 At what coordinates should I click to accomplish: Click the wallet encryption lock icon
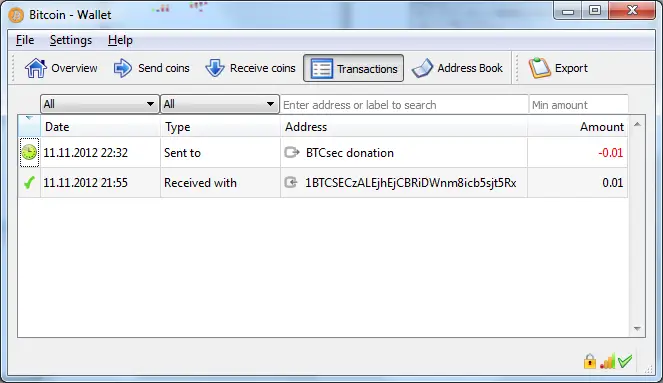(590, 361)
